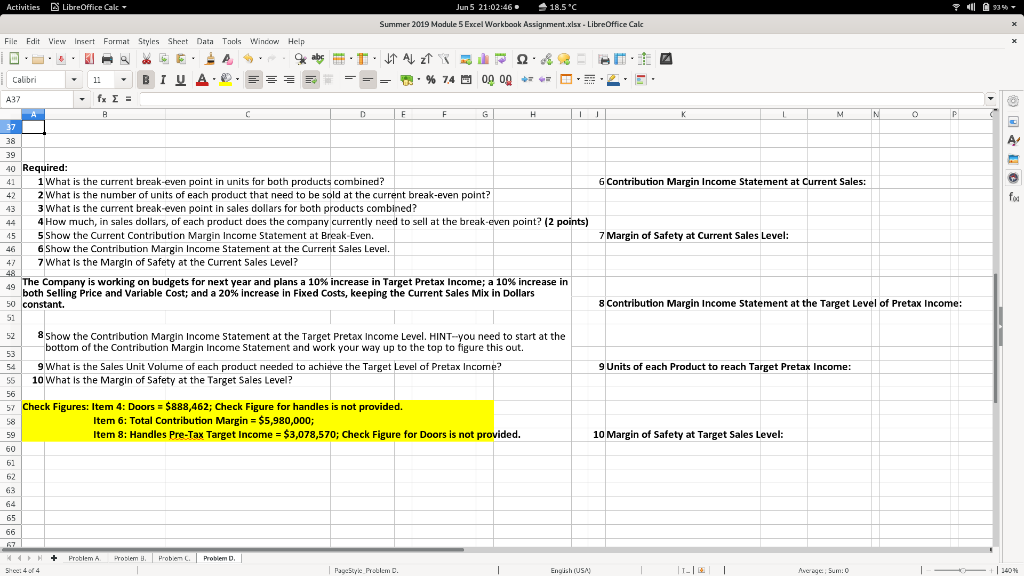1024x576 pixels.
Task: Insert a chart
Action: [483, 59]
